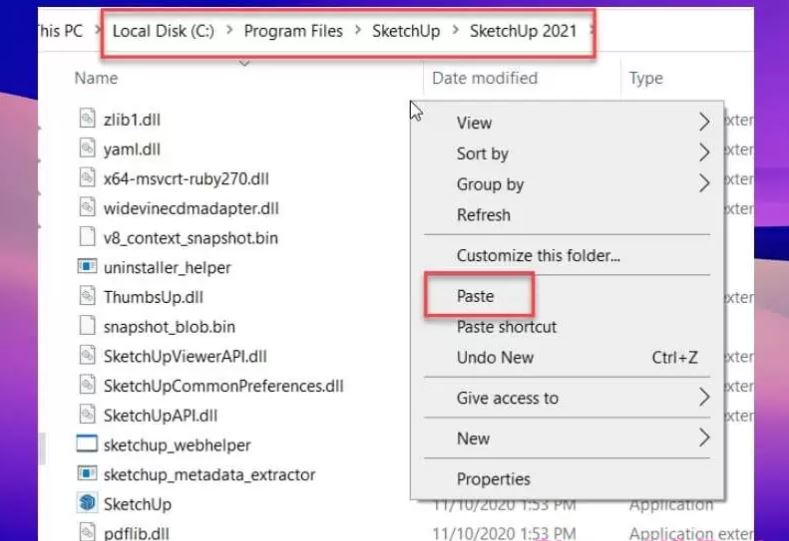The height and width of the screenshot is (541, 789).
Task: Select file name yaml.dll
Action: [132, 149]
